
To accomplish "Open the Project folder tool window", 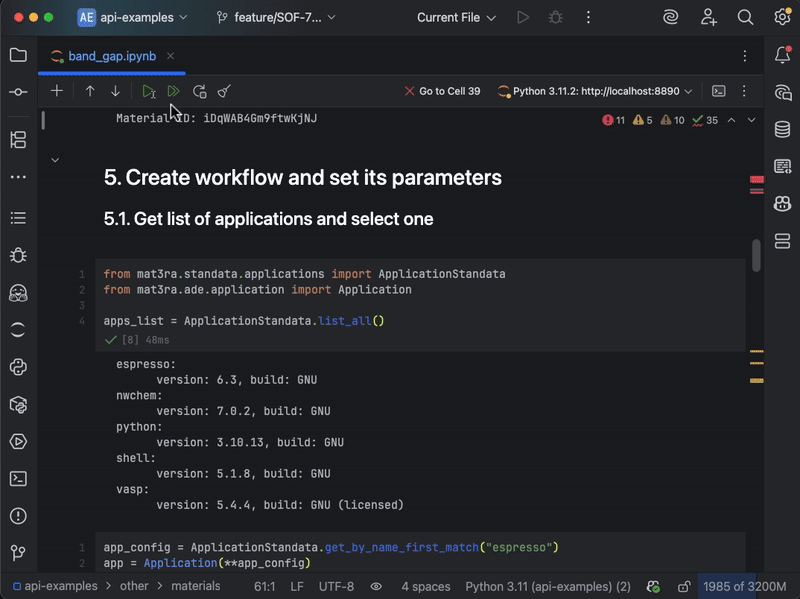I will (x=18, y=55).
